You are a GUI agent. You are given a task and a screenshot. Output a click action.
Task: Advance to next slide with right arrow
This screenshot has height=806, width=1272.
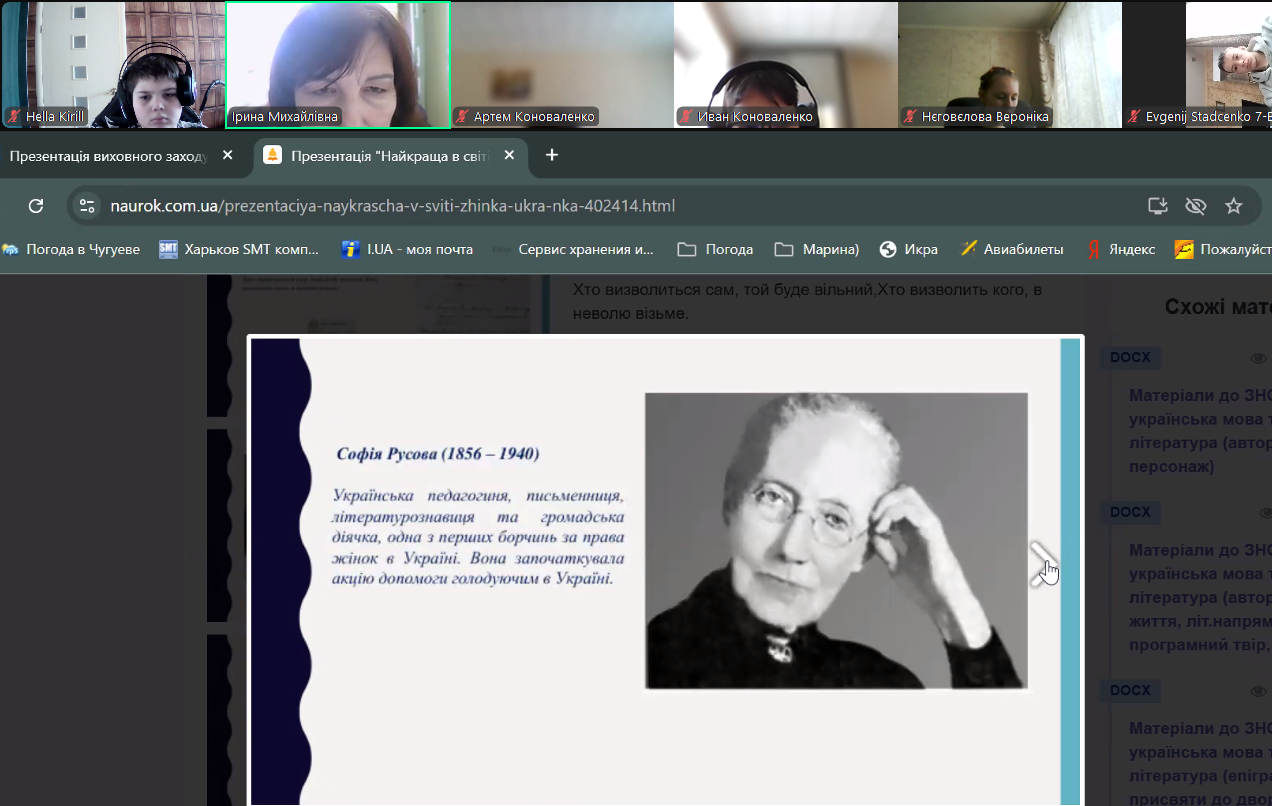coord(1043,564)
